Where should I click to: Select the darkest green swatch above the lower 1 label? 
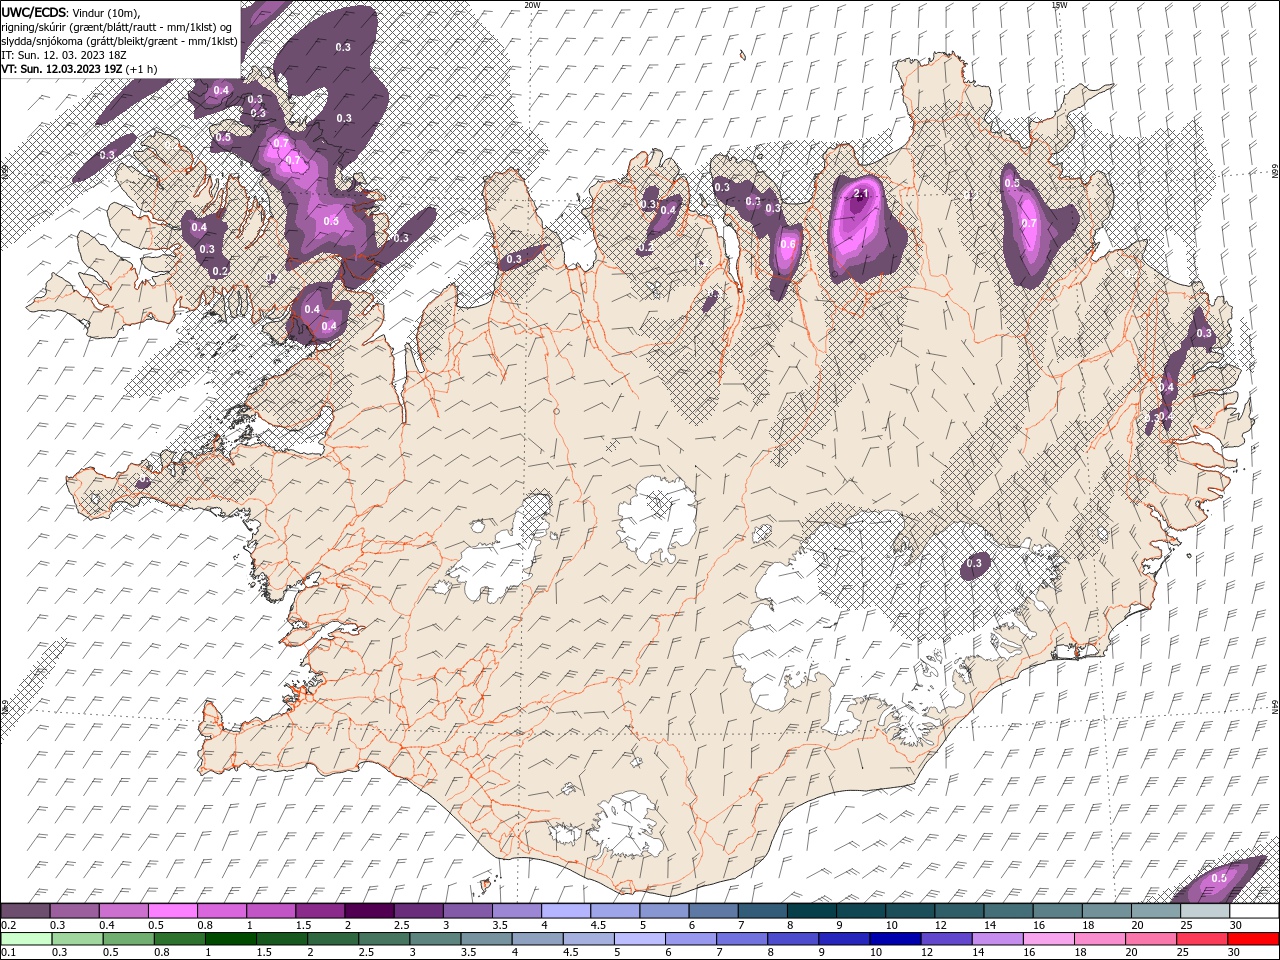230,938
